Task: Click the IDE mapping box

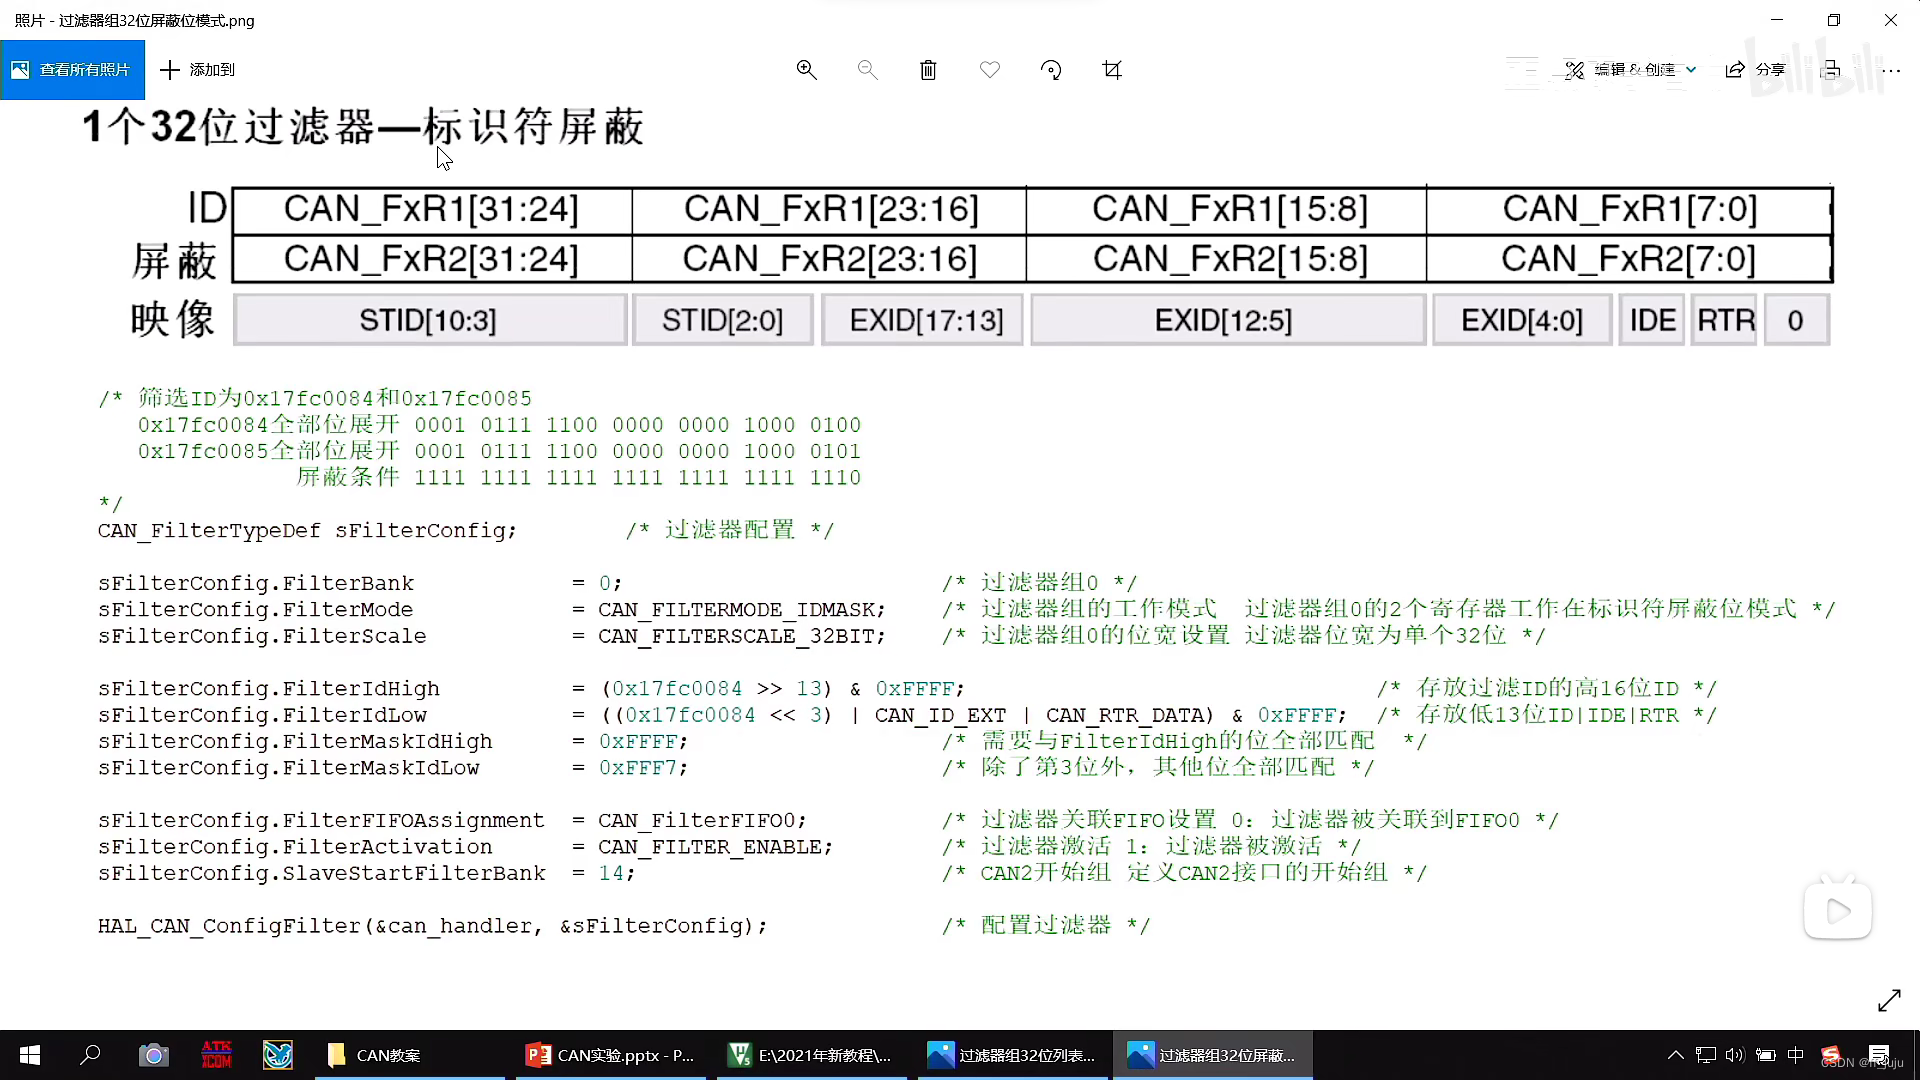Action: point(1652,320)
